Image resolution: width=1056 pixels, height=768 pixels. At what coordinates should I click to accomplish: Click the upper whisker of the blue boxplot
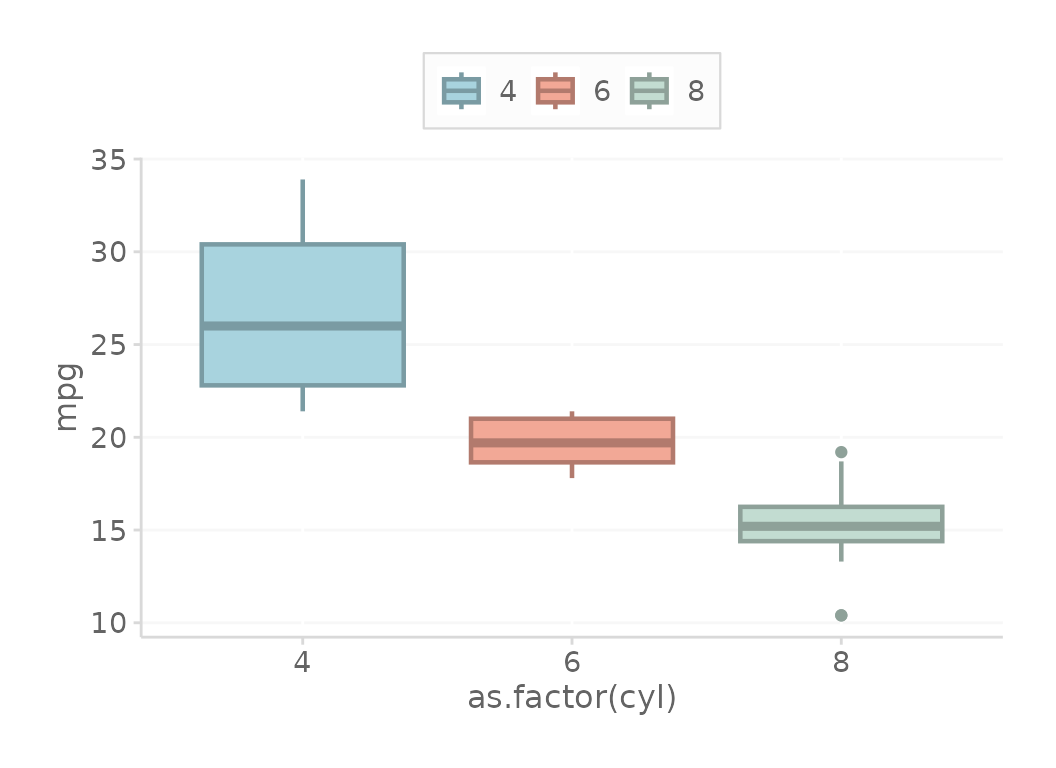(x=302, y=212)
